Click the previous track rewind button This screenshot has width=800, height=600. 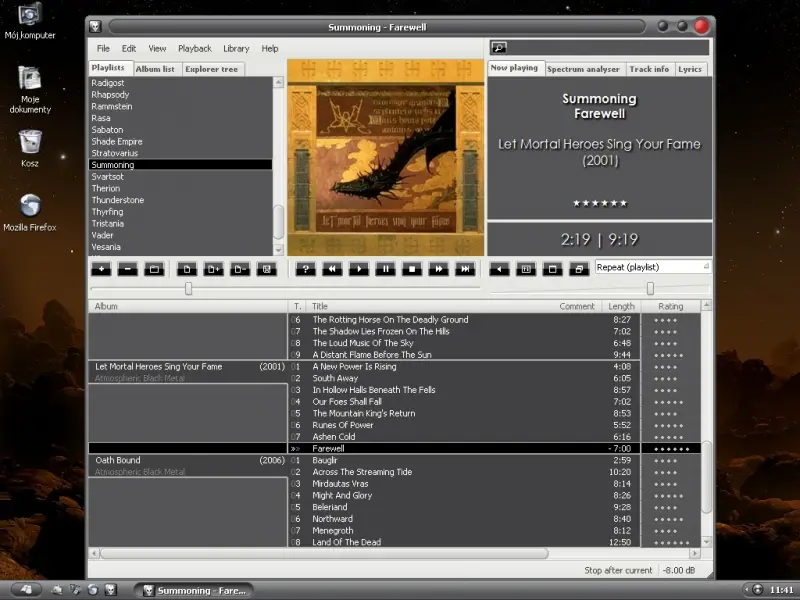pos(332,269)
